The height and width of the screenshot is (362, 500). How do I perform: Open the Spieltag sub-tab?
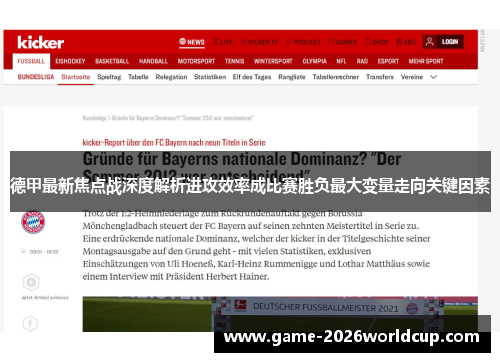tap(109, 77)
